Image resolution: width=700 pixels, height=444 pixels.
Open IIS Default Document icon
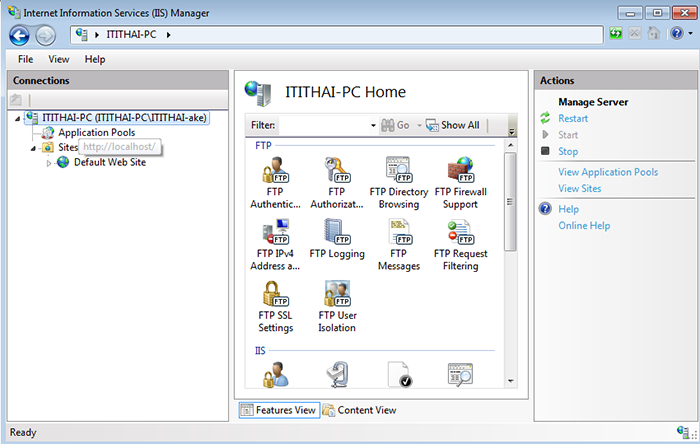click(x=399, y=374)
